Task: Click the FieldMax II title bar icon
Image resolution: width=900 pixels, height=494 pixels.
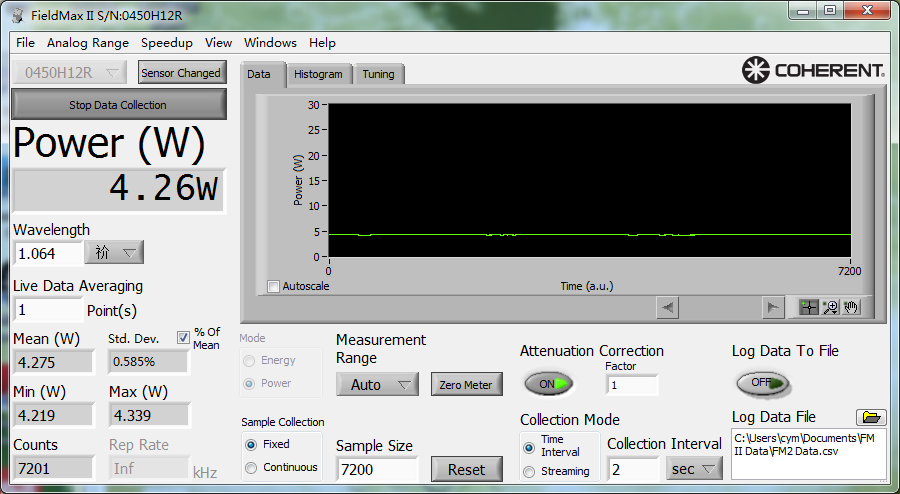Action: click(x=19, y=15)
